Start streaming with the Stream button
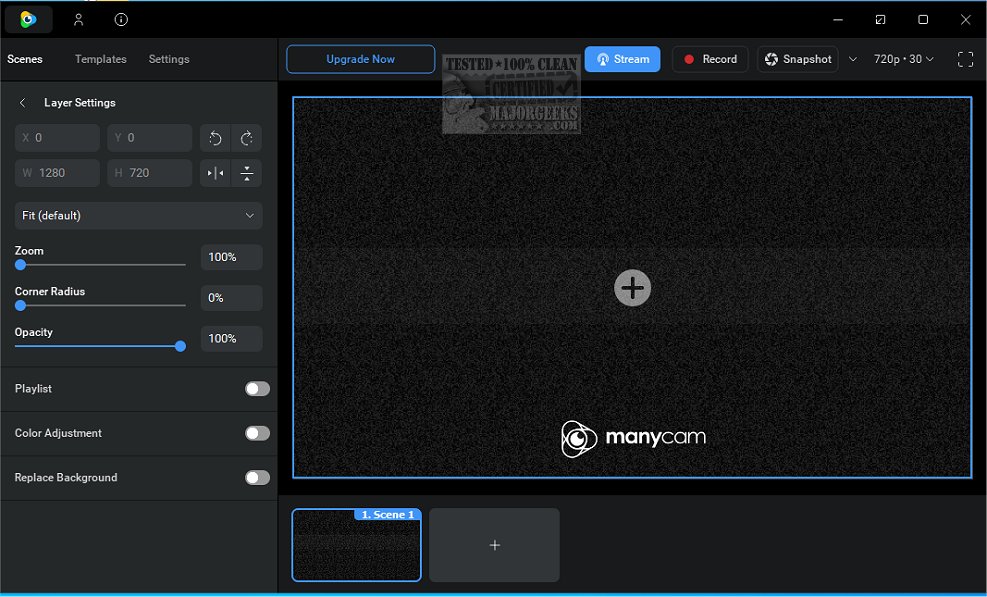The height and width of the screenshot is (597, 987). [x=622, y=59]
